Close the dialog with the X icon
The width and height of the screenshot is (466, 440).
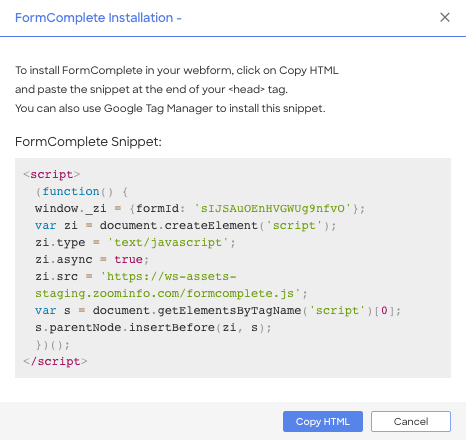tap(445, 17)
